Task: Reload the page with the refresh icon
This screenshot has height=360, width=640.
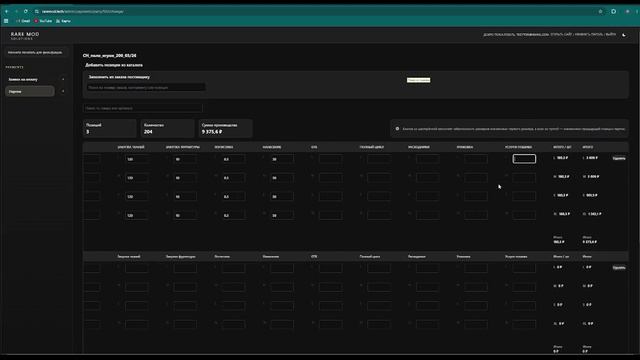Action: coord(26,11)
